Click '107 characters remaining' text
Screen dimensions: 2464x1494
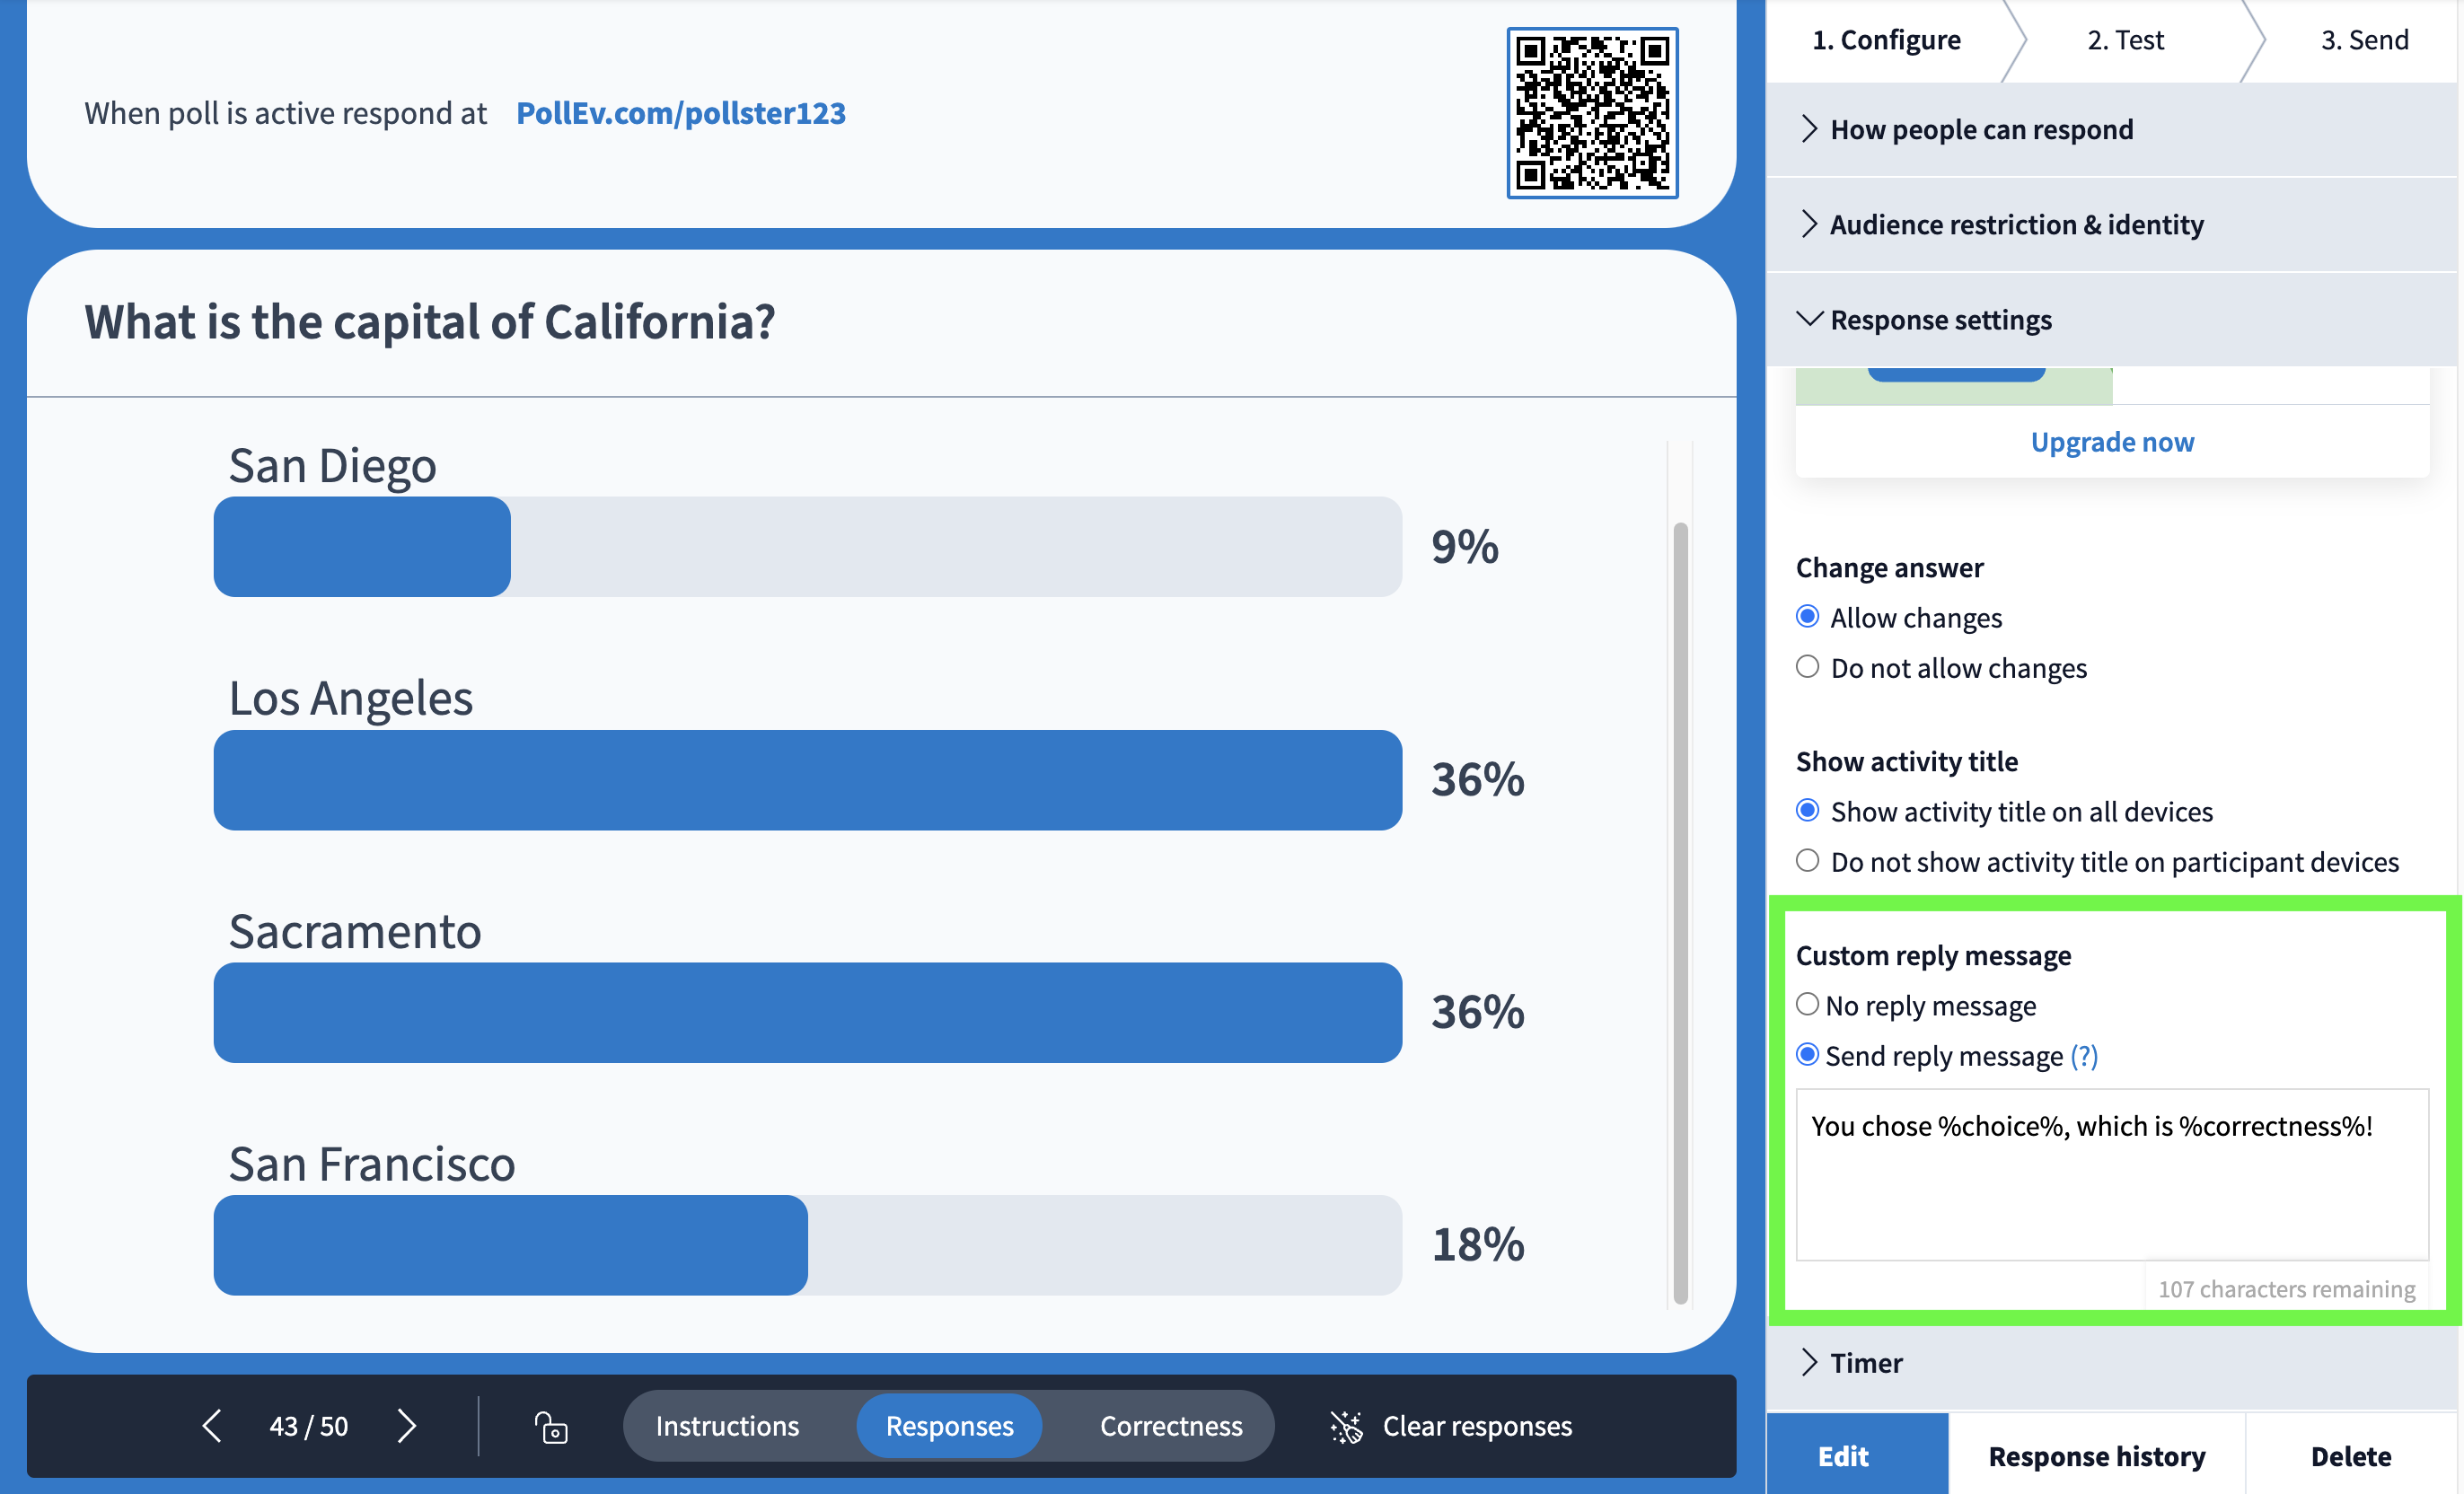pos(2286,1289)
